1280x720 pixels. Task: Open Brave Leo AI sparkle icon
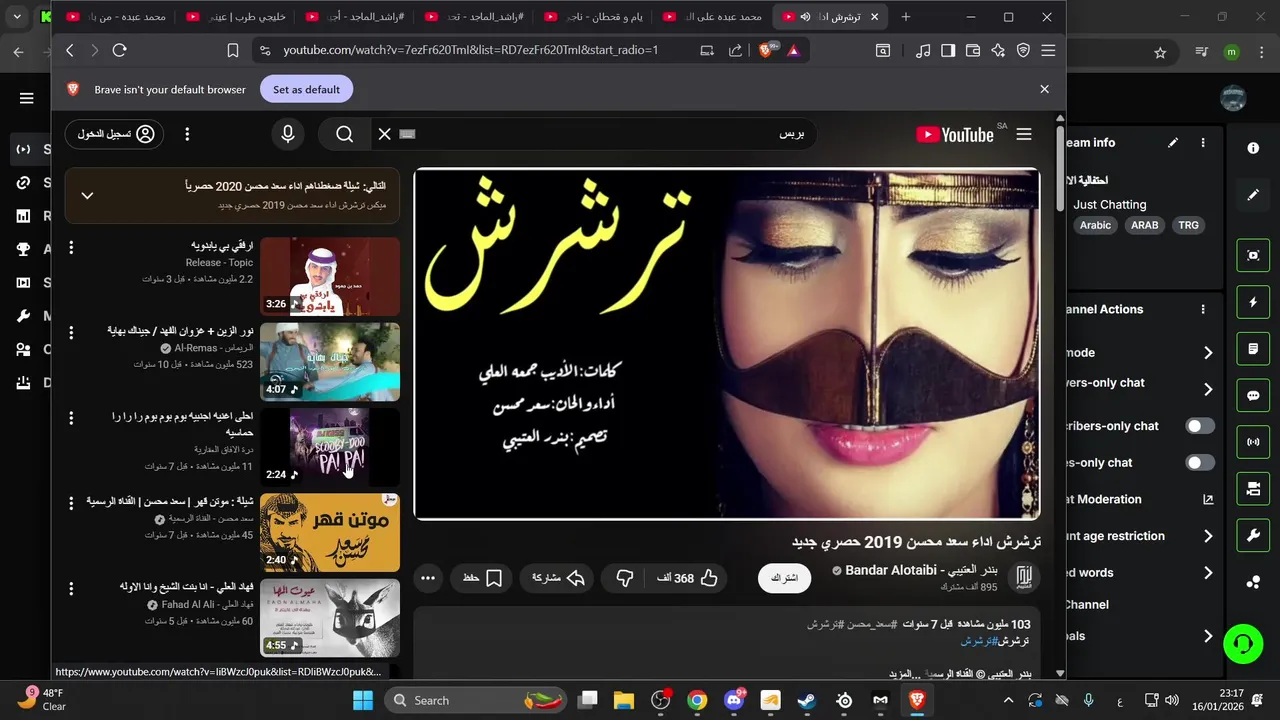click(998, 50)
